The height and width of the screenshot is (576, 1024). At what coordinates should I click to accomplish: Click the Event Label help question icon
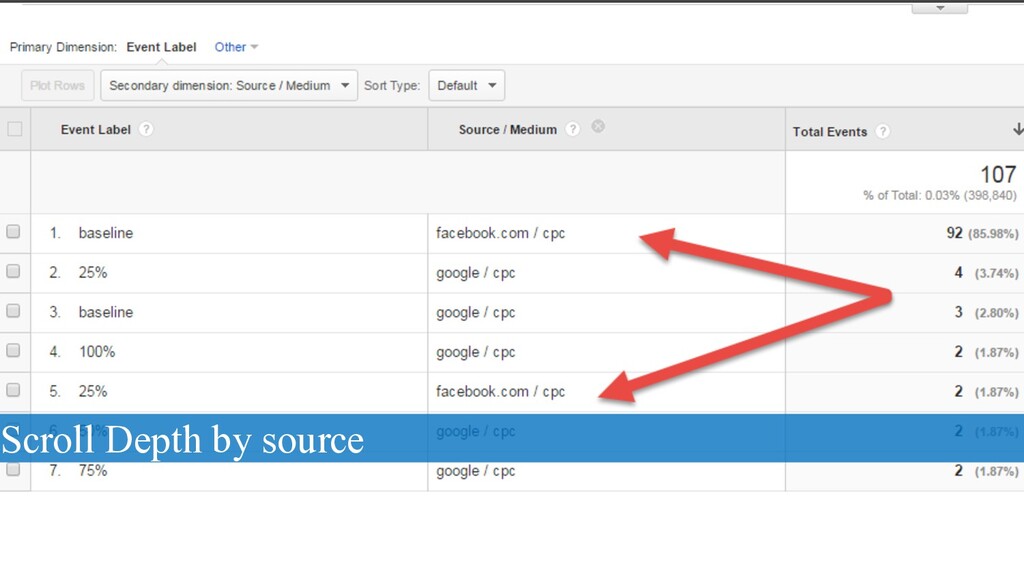(146, 129)
